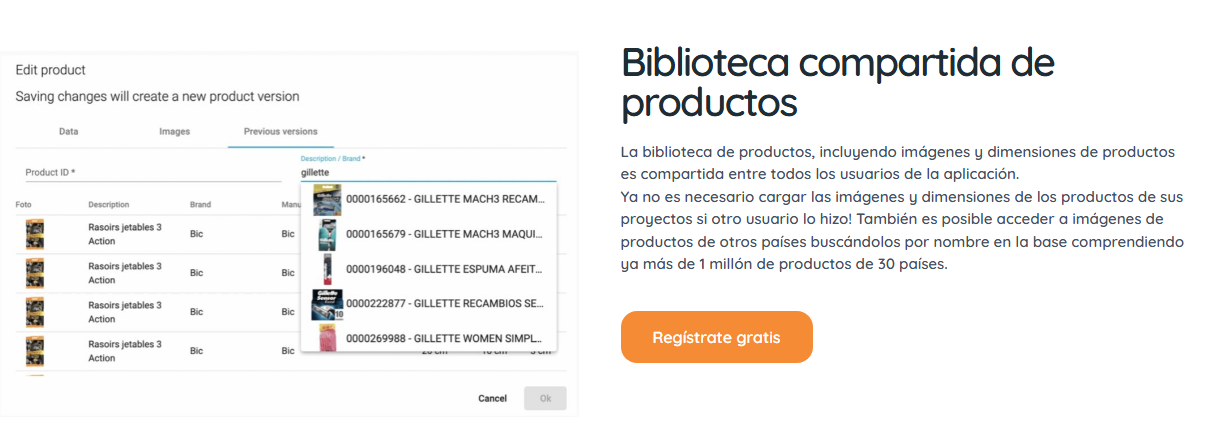Click the second row's product photo thumbnail
Image resolution: width=1229 pixels, height=431 pixels.
tap(35, 273)
